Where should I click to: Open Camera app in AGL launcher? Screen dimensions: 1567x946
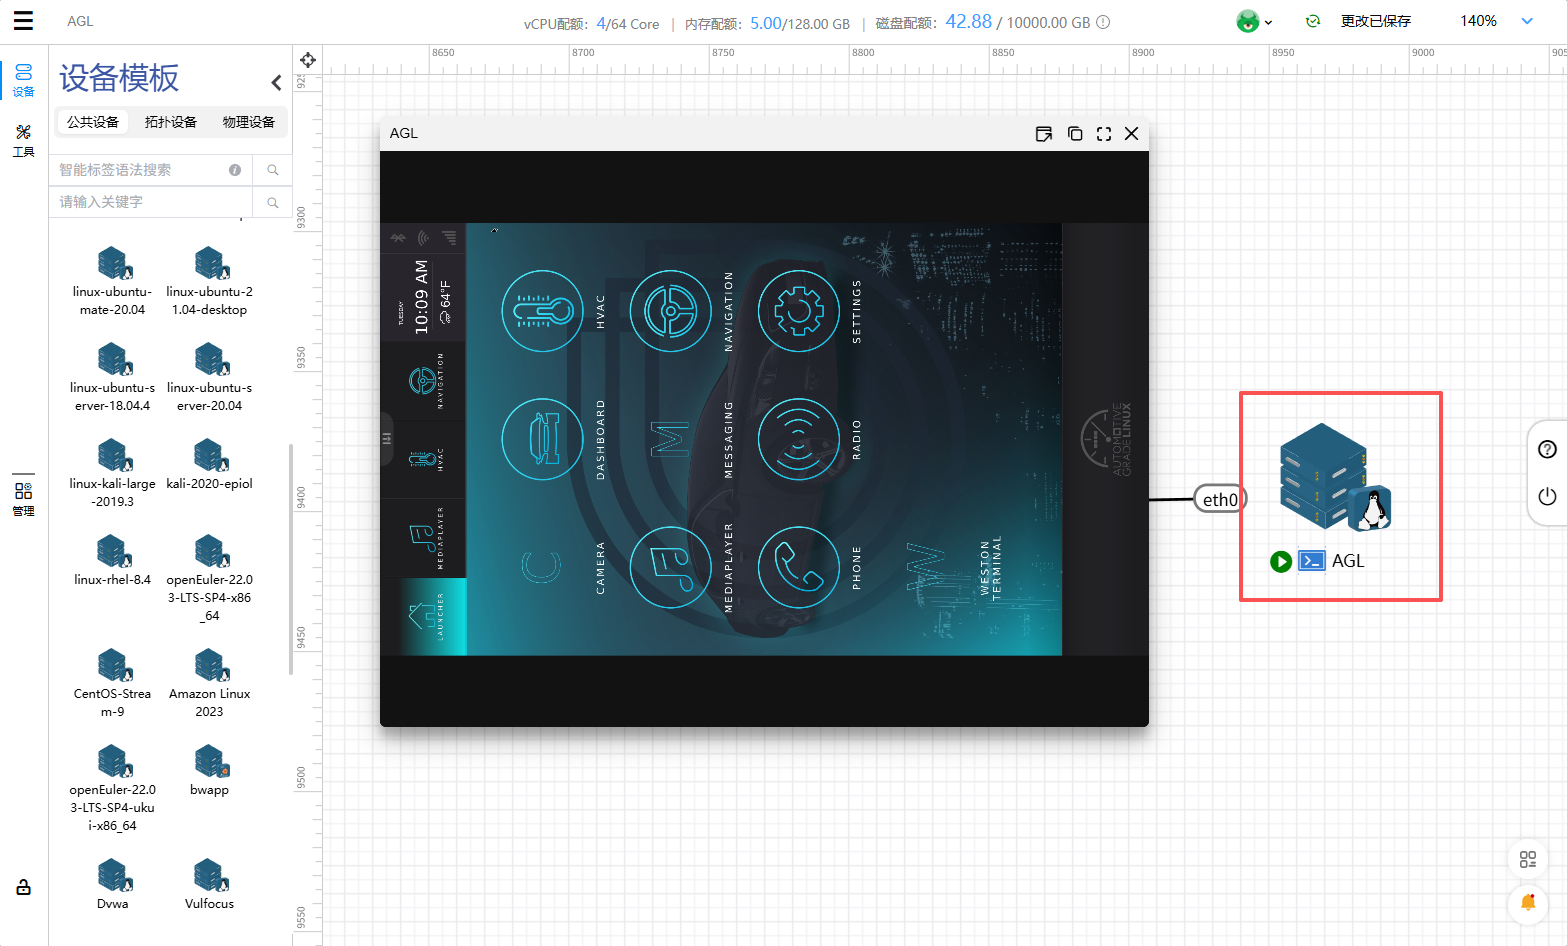click(x=542, y=567)
